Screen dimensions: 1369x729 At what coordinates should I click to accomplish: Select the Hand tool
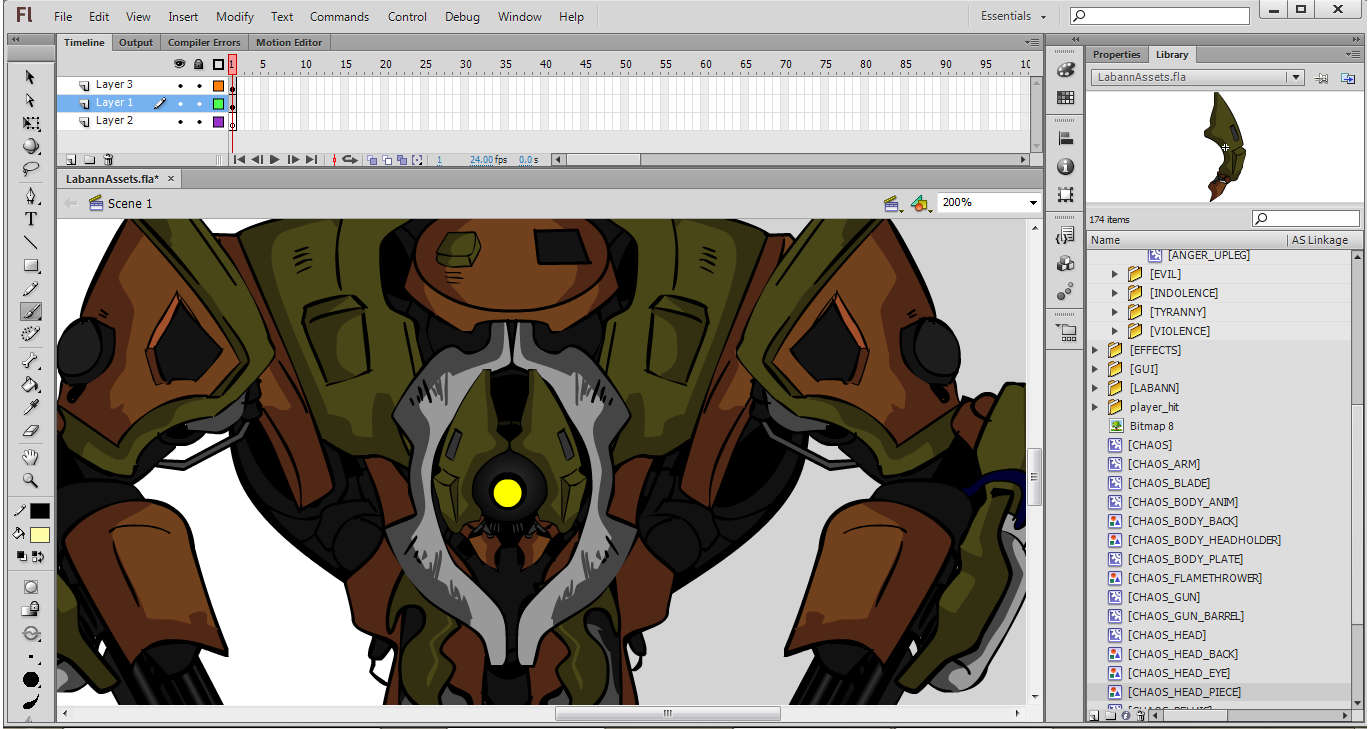tap(31, 457)
